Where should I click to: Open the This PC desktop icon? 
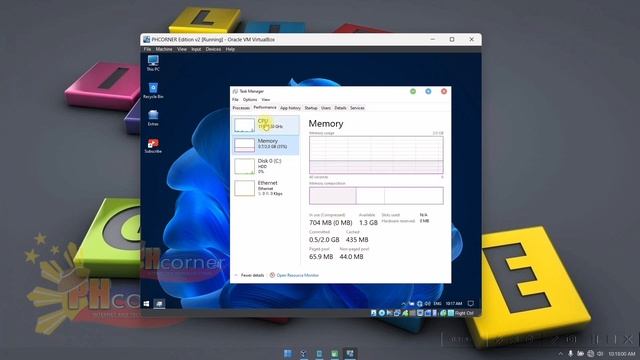(x=153, y=63)
